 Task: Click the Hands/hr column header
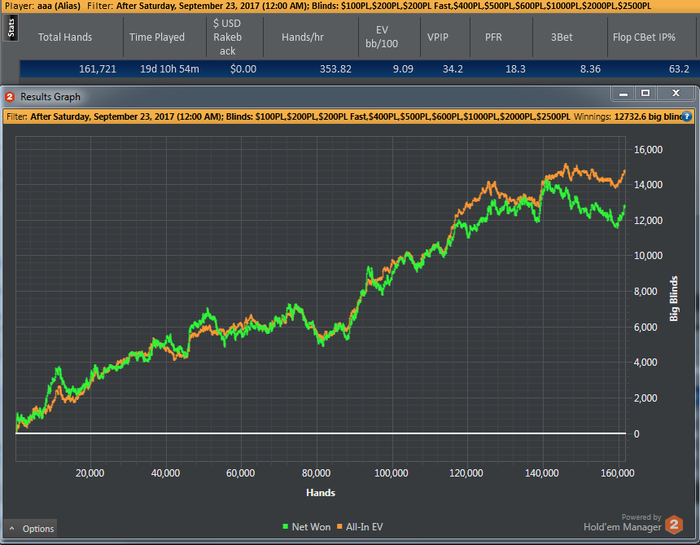pyautogui.click(x=302, y=37)
